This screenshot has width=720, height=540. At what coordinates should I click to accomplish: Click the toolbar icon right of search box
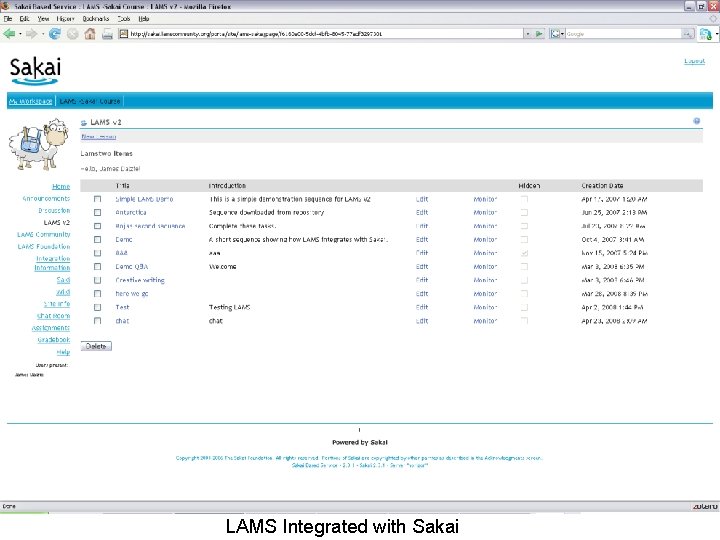click(706, 34)
